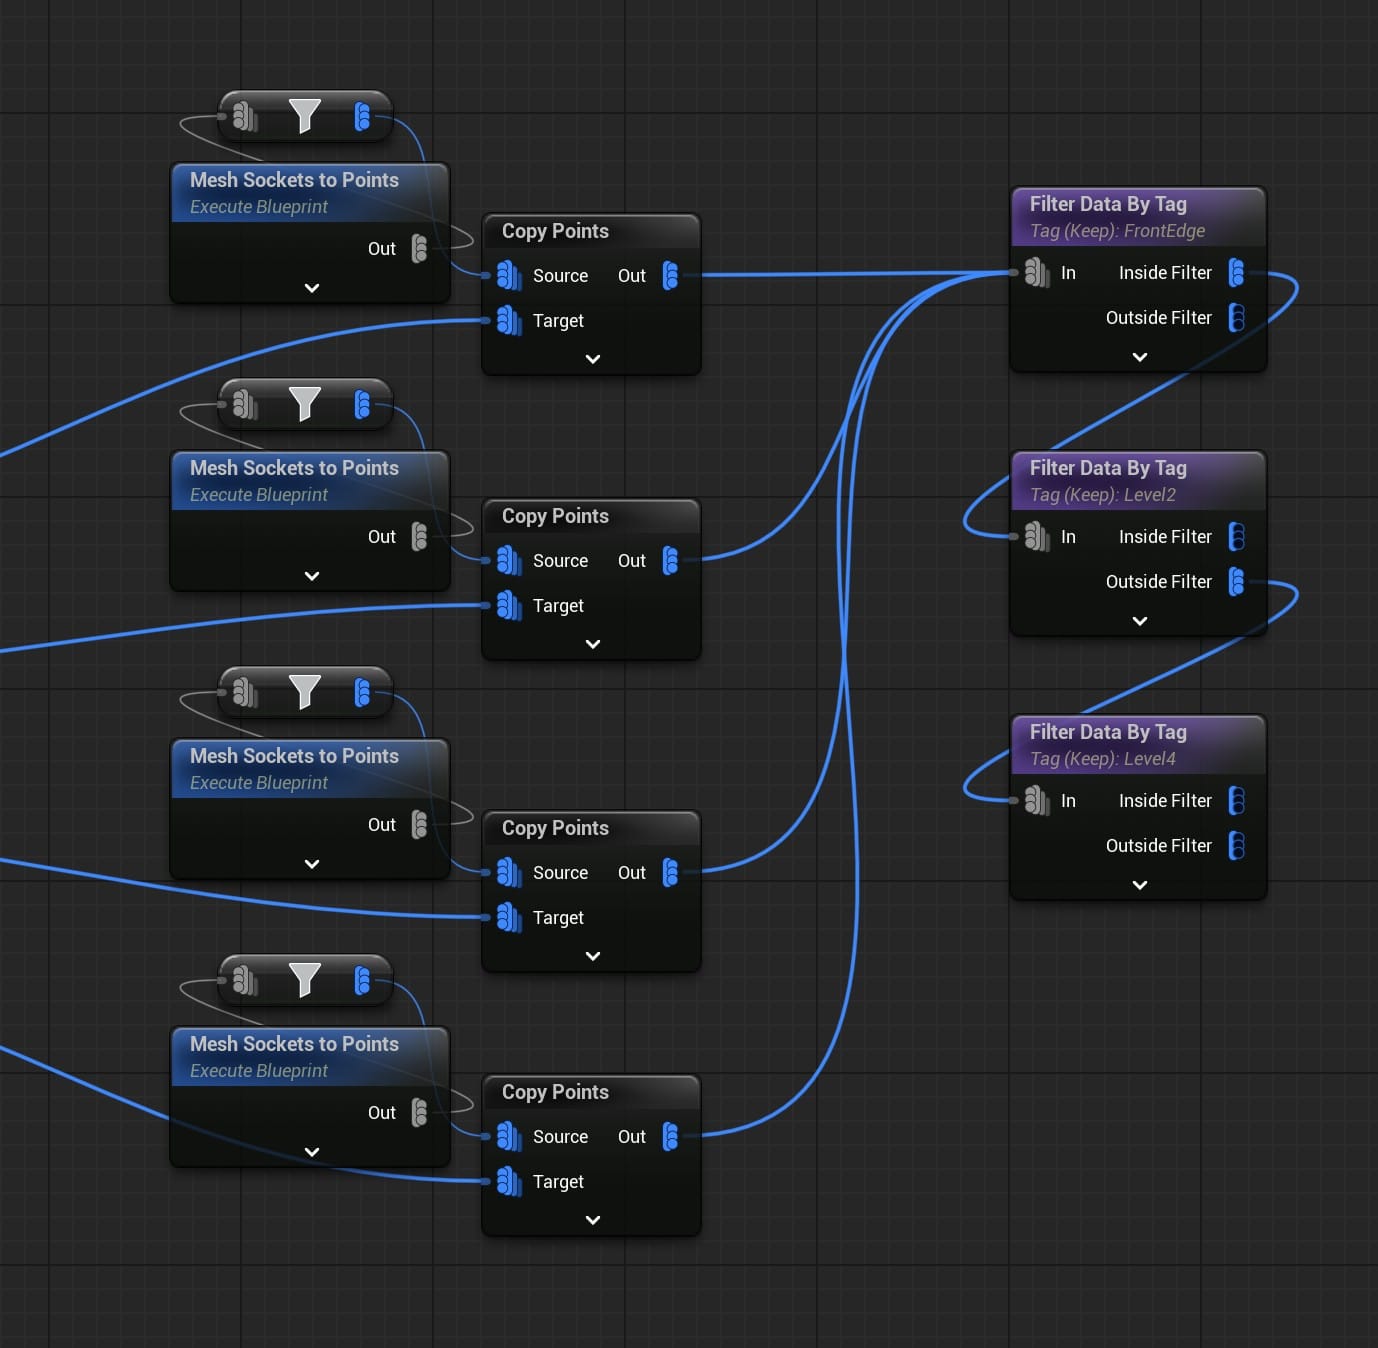Select the topmost Copy Points node title
Viewport: 1378px width, 1348px height.
point(555,231)
